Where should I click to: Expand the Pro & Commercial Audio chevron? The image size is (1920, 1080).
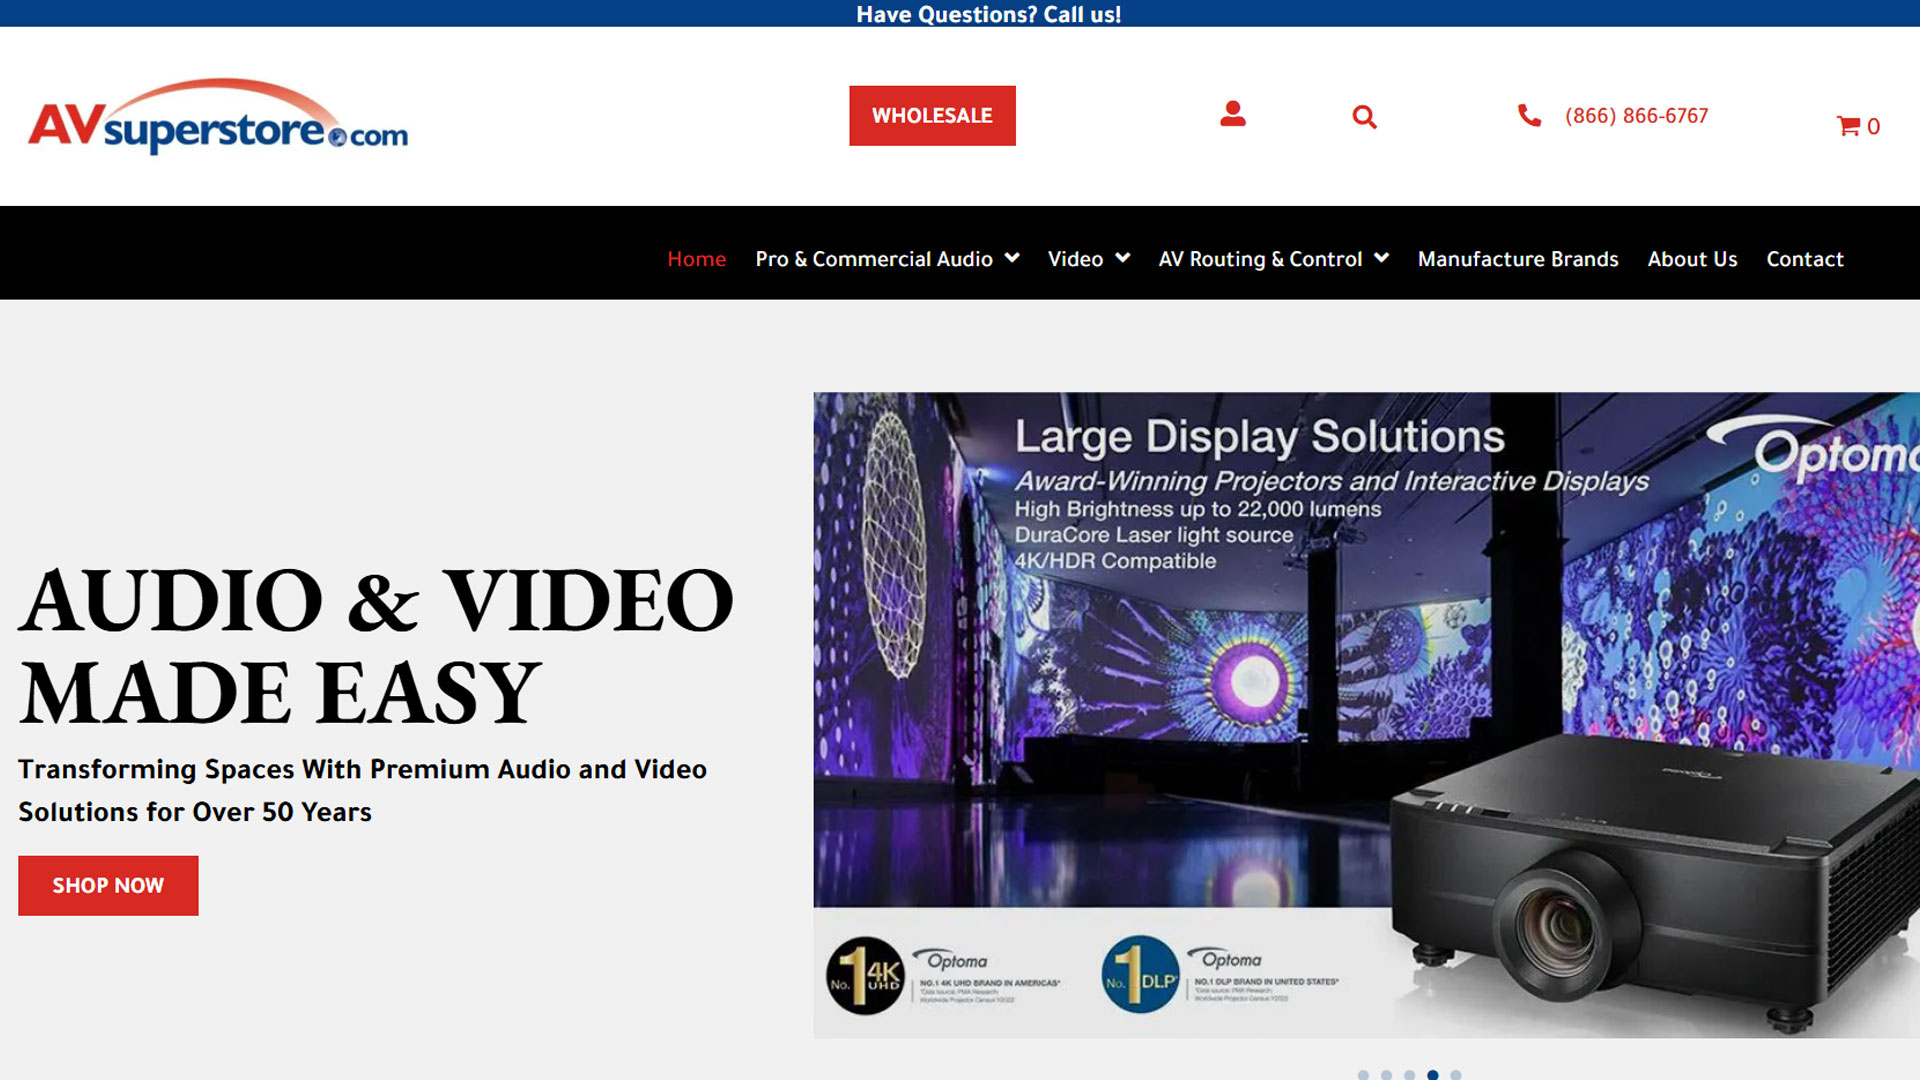click(1012, 258)
